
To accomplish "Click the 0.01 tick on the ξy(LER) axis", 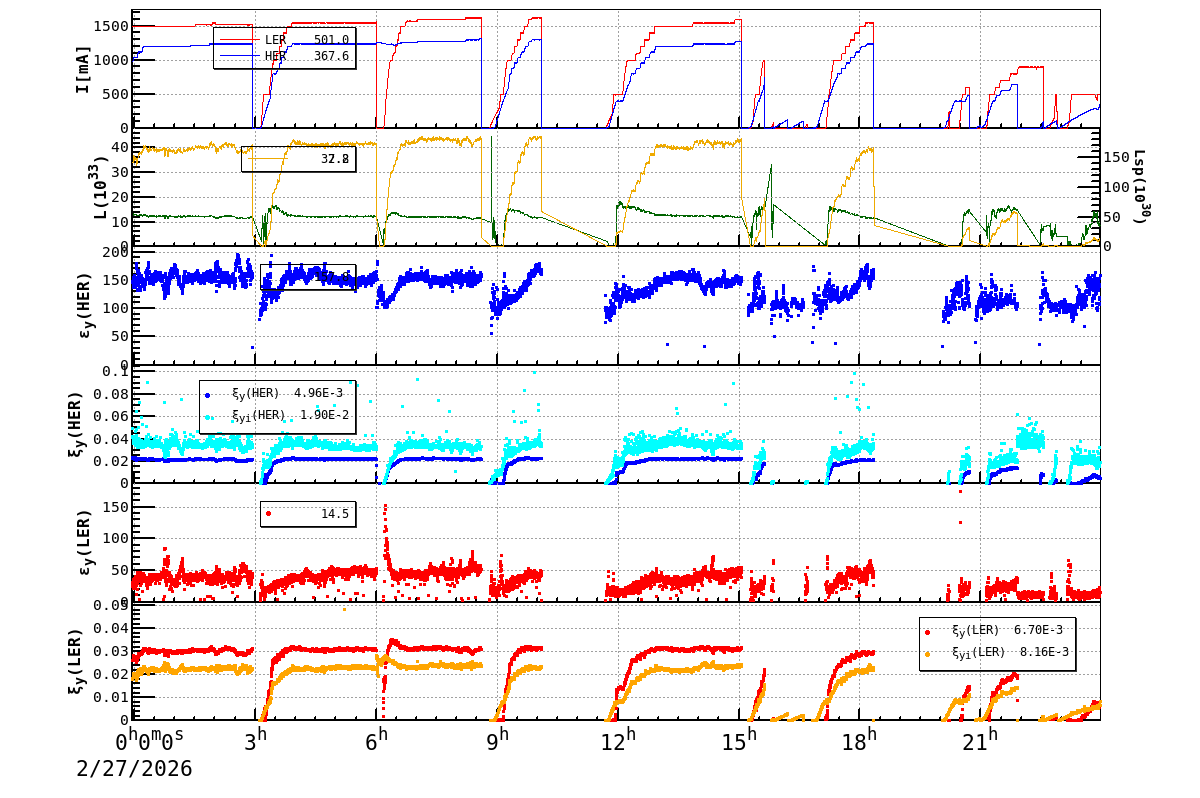I will 110,697.
